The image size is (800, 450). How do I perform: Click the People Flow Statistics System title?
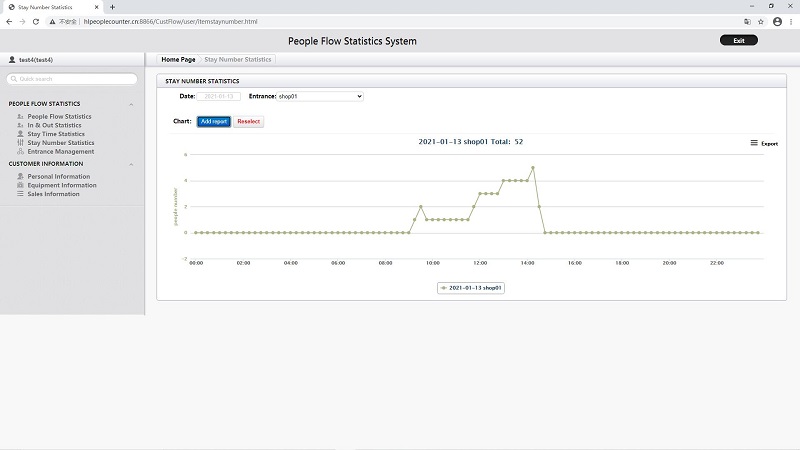click(x=352, y=41)
